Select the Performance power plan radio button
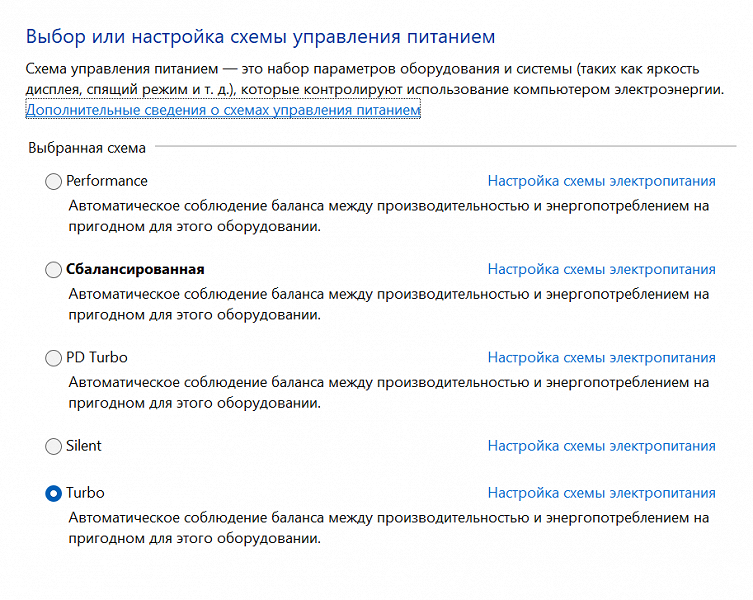The image size is (753, 600). coord(53,182)
